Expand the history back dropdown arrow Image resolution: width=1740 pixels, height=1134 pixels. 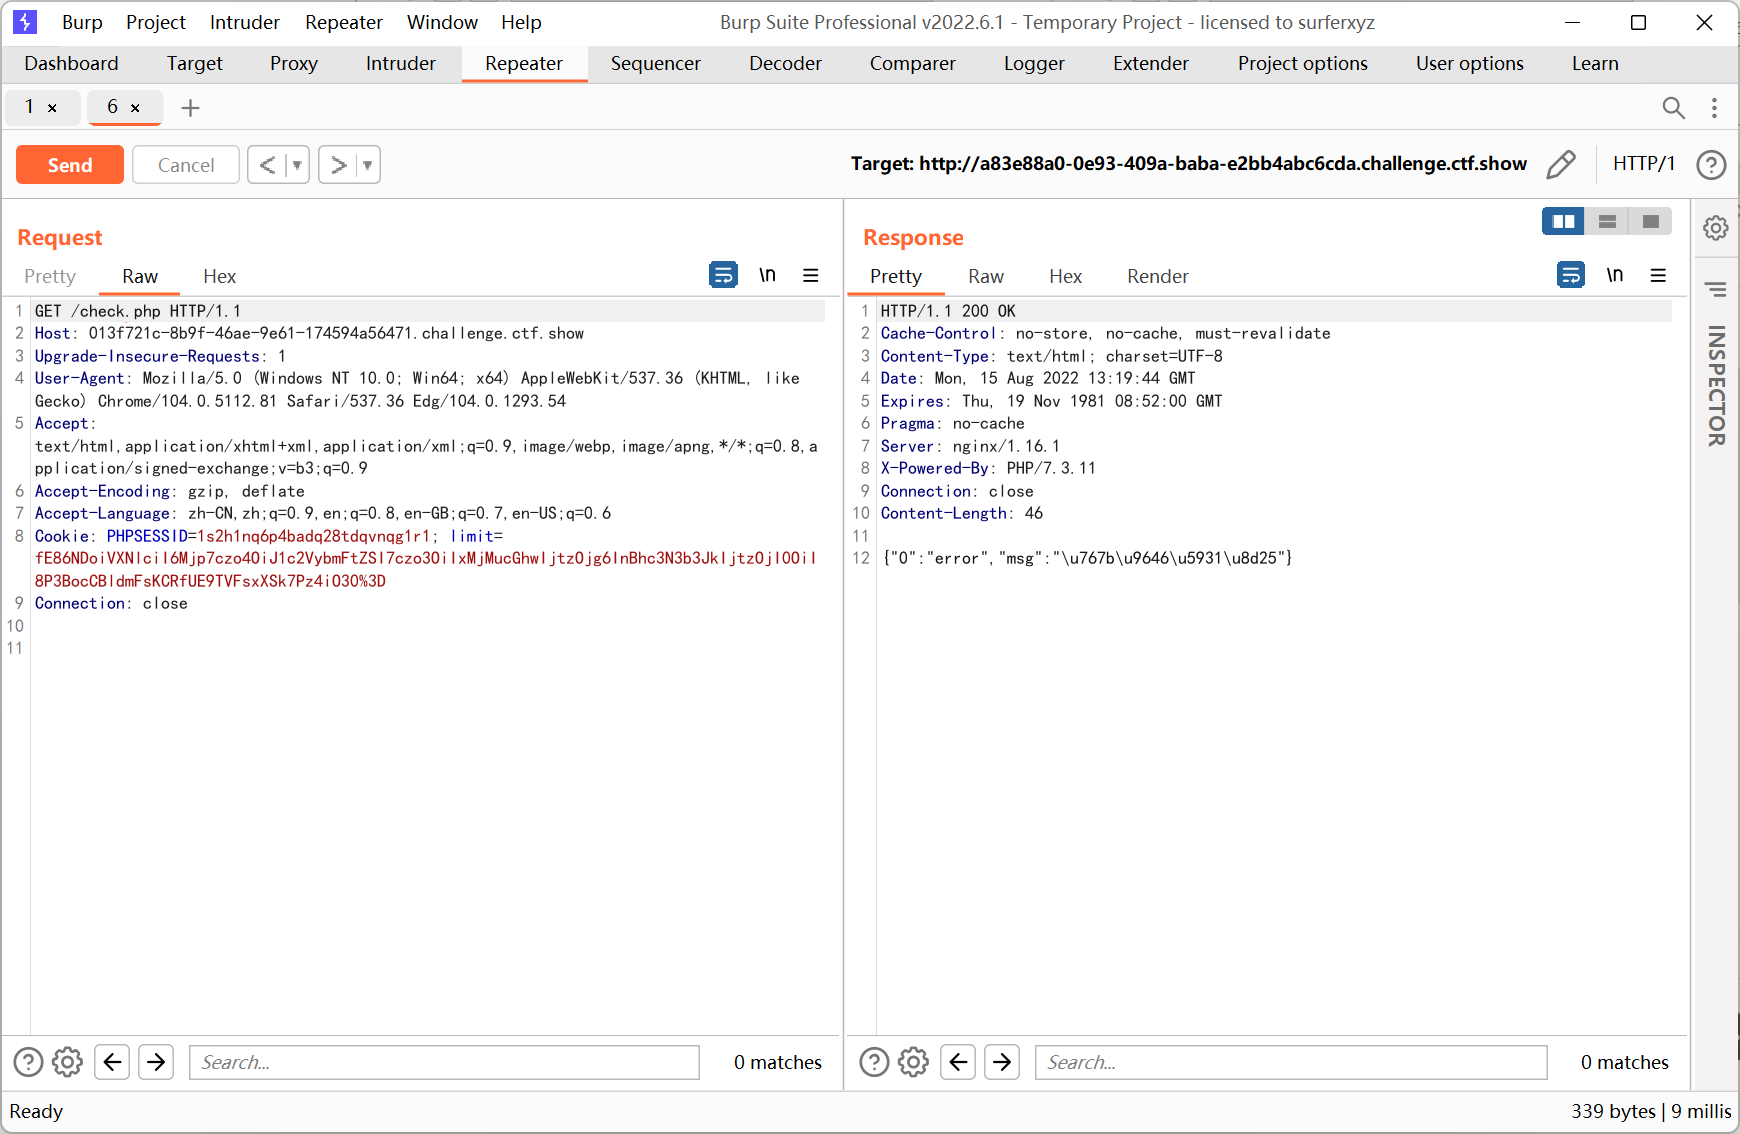[x=297, y=165]
